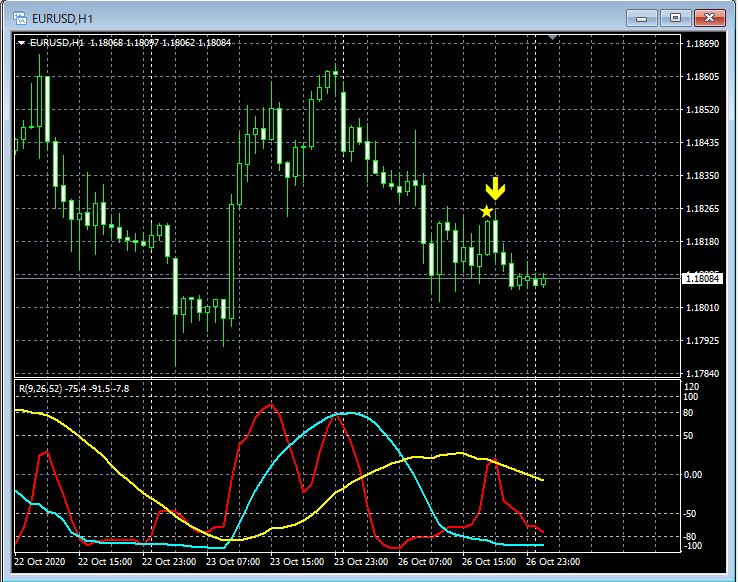Click the 1.18520 price scale value
This screenshot has width=738, height=582.
coord(703,110)
